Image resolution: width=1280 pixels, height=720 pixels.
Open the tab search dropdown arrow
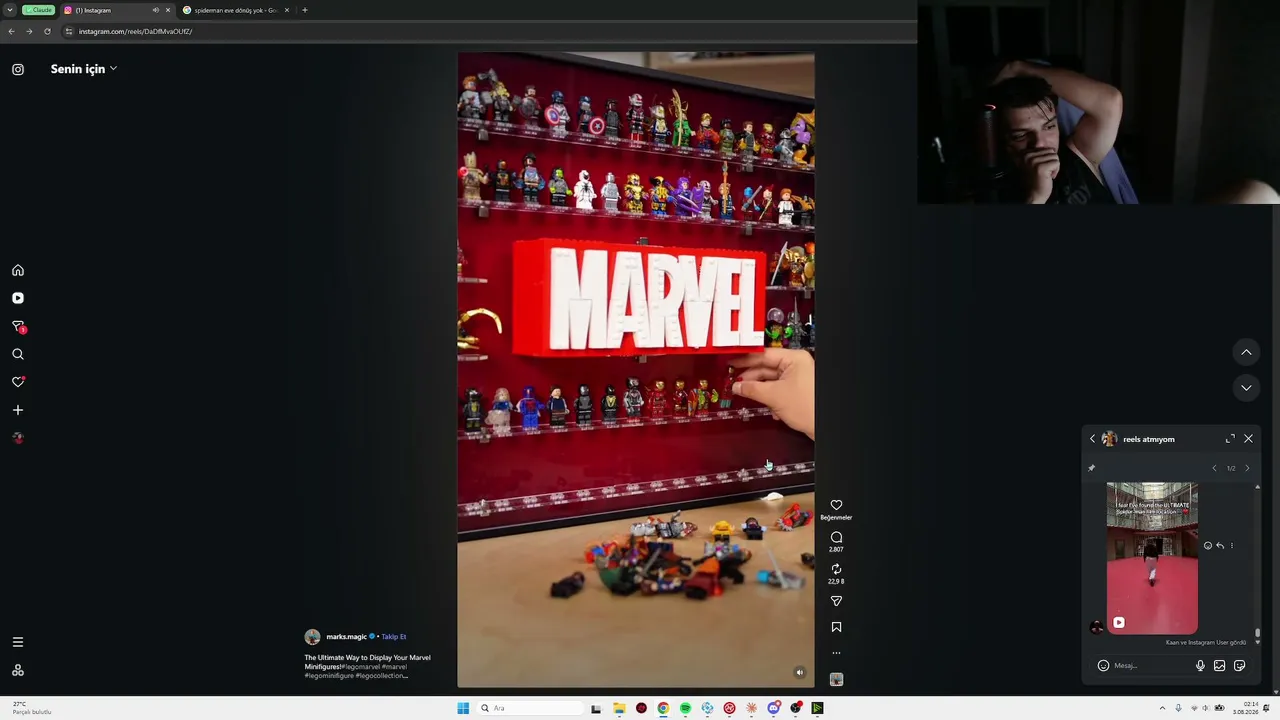[x=10, y=10]
